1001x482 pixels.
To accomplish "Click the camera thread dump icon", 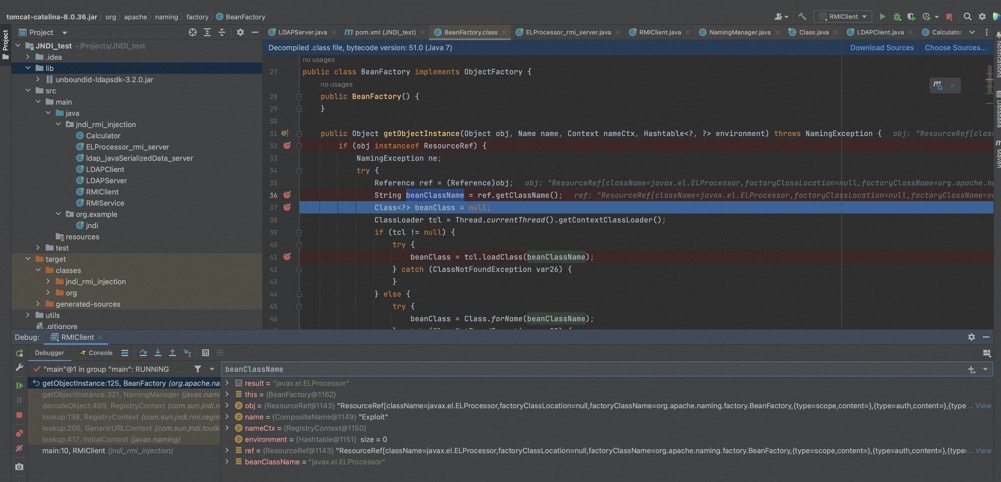I will 19,467.
